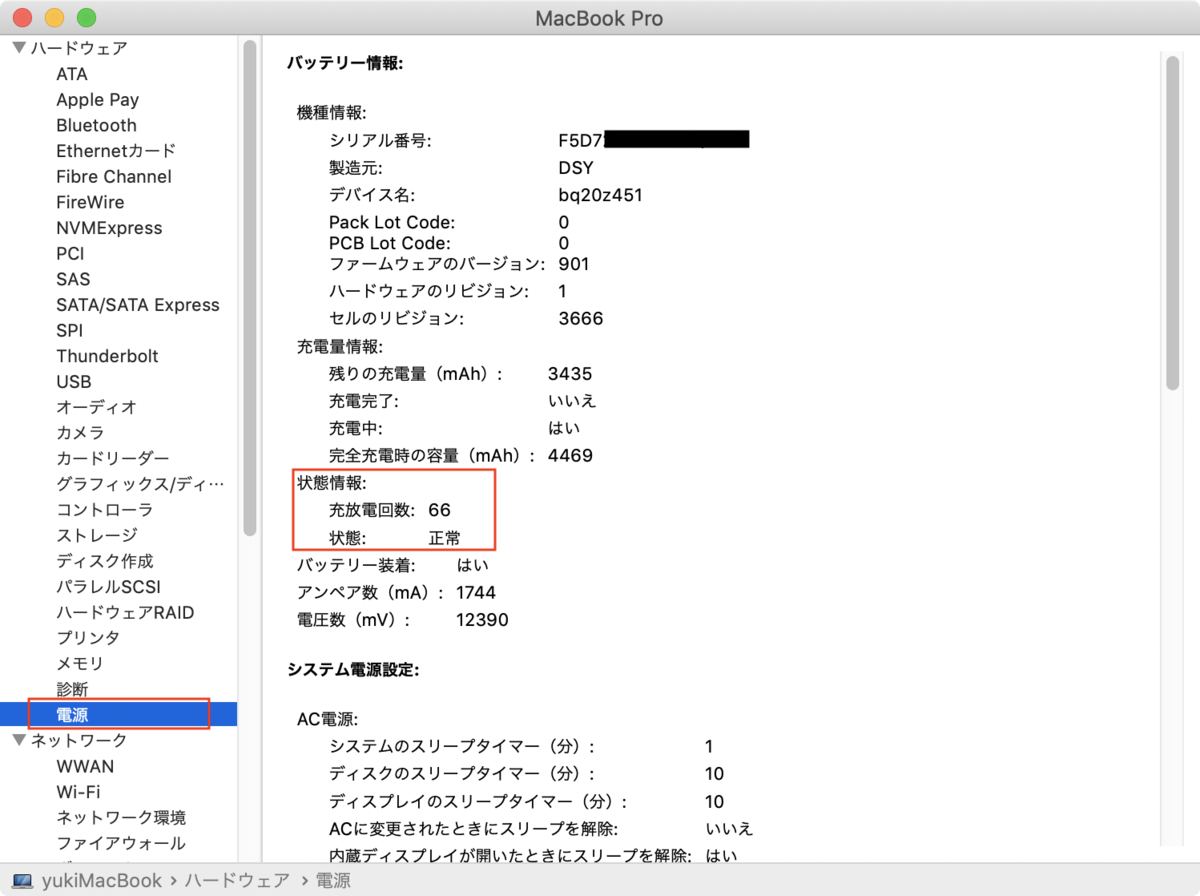Screen dimensions: 1200x896
Task: Select the highlighted 電源 entry
Action: click(118, 714)
